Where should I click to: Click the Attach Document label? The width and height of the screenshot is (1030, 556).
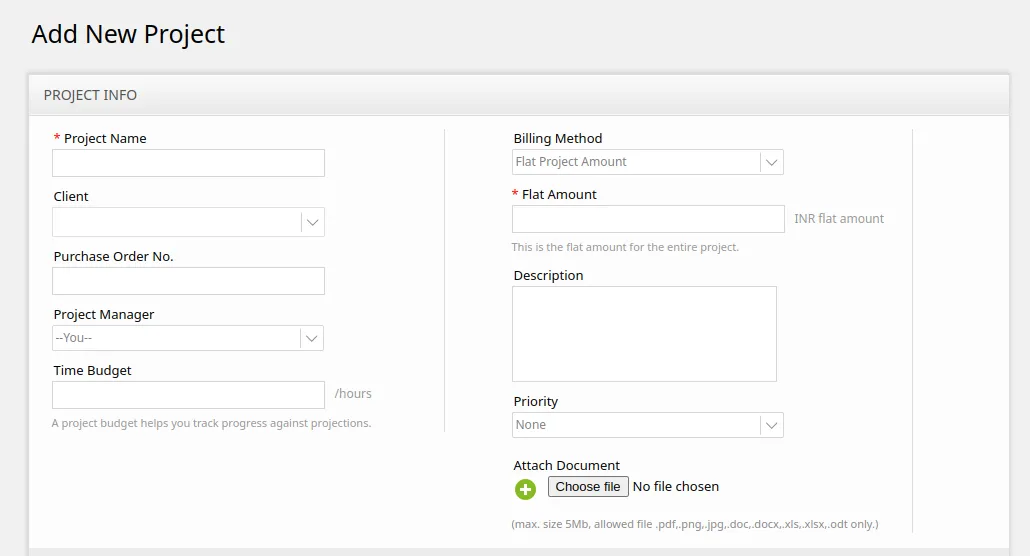coord(566,465)
